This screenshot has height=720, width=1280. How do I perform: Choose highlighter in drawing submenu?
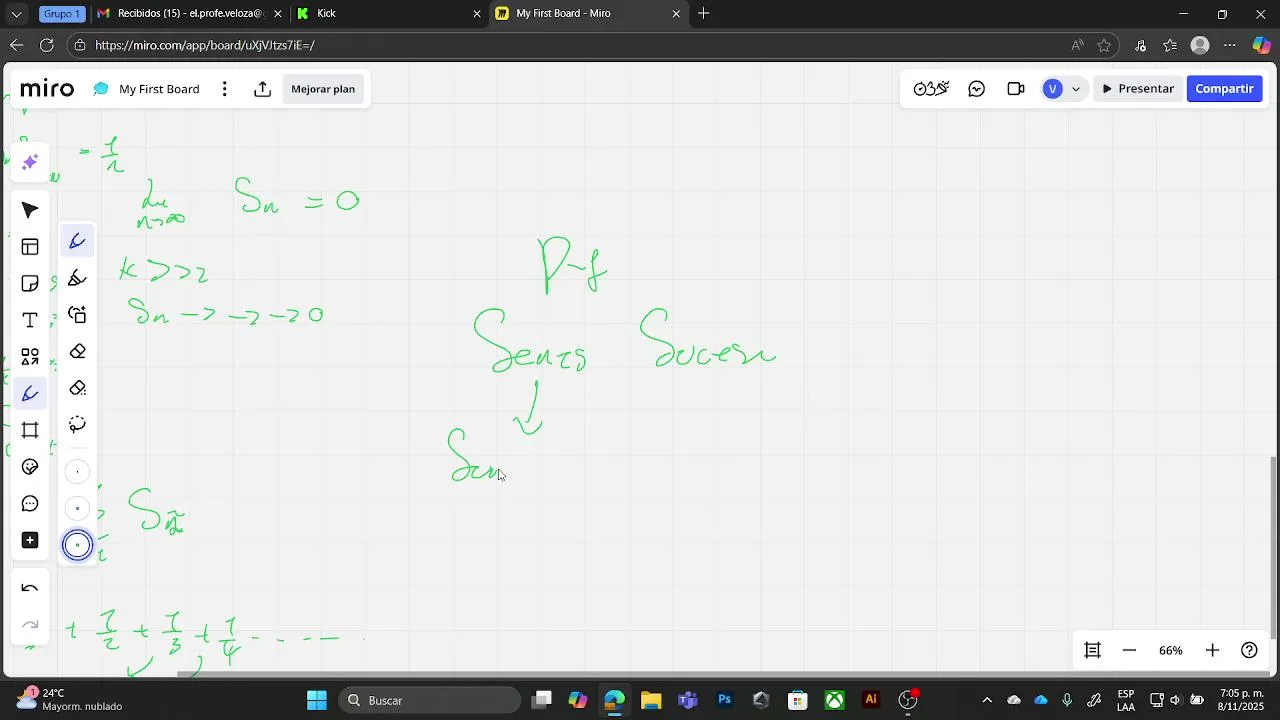pos(77,278)
